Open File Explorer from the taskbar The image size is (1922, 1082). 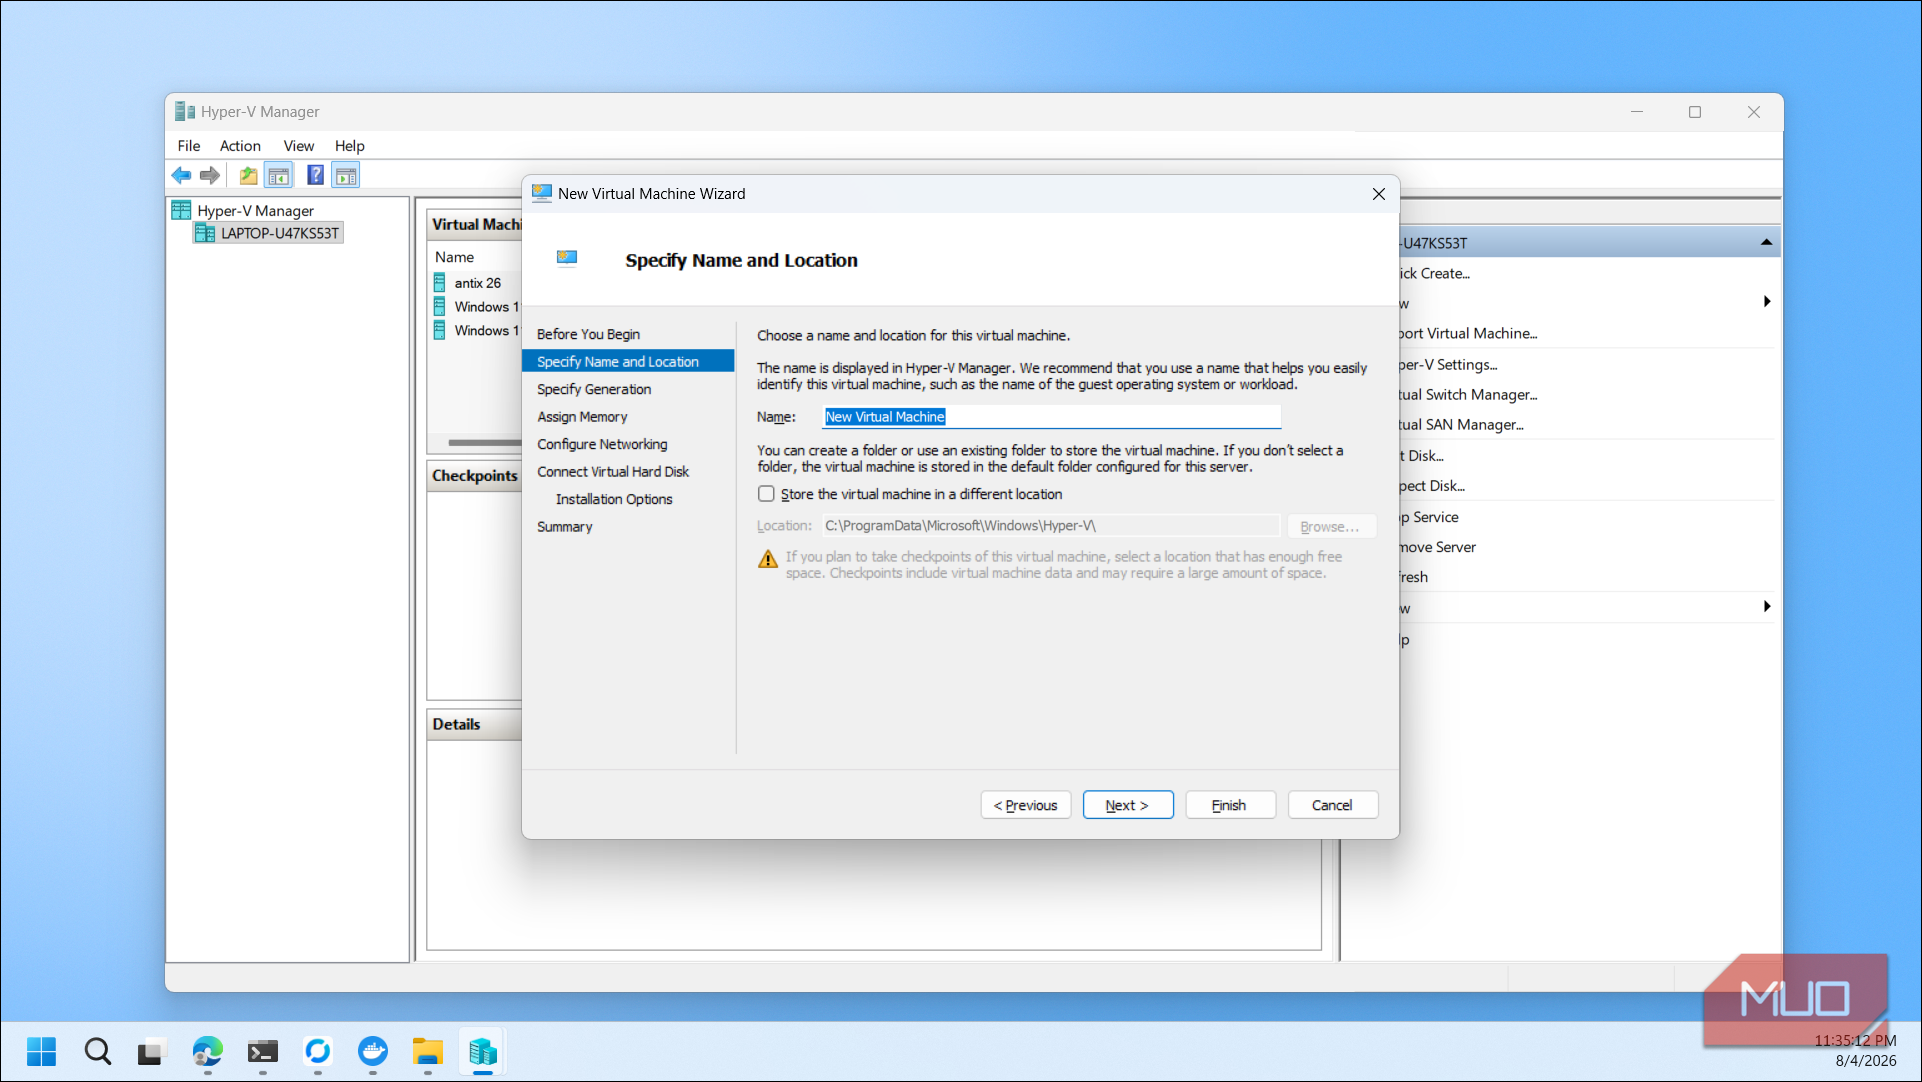point(427,1051)
